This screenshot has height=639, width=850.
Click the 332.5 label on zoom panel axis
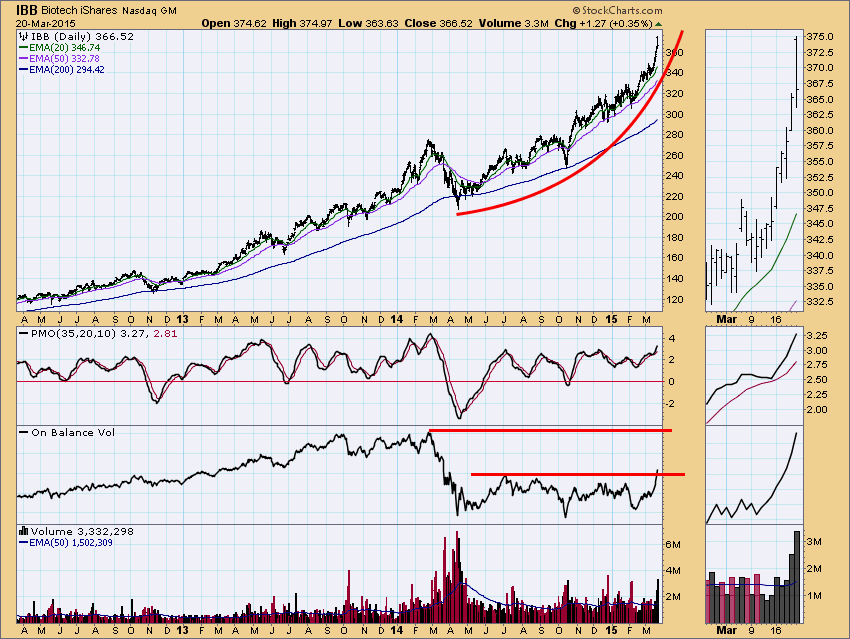click(820, 301)
